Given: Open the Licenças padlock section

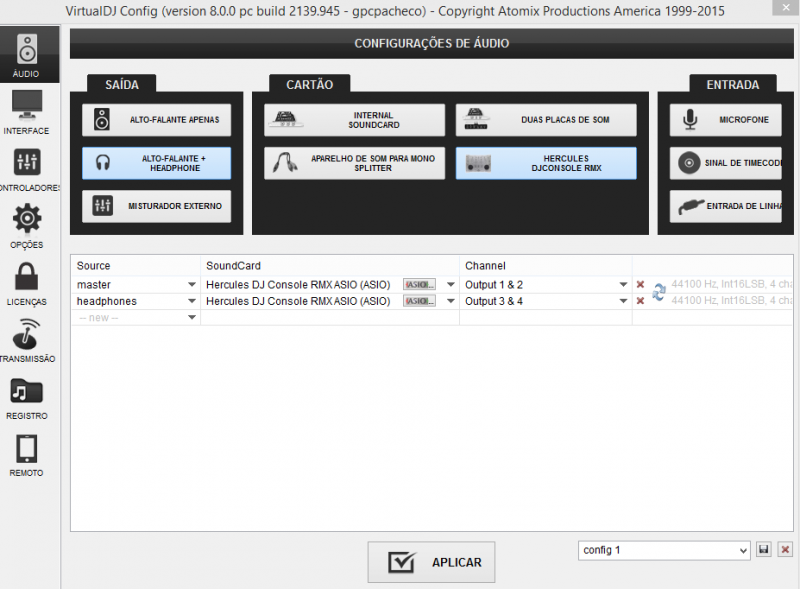Looking at the screenshot, I should pos(27,283).
